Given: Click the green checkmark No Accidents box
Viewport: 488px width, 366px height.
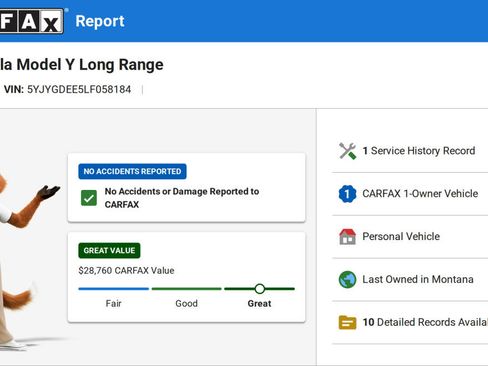Looking at the screenshot, I should pyautogui.click(x=89, y=198).
